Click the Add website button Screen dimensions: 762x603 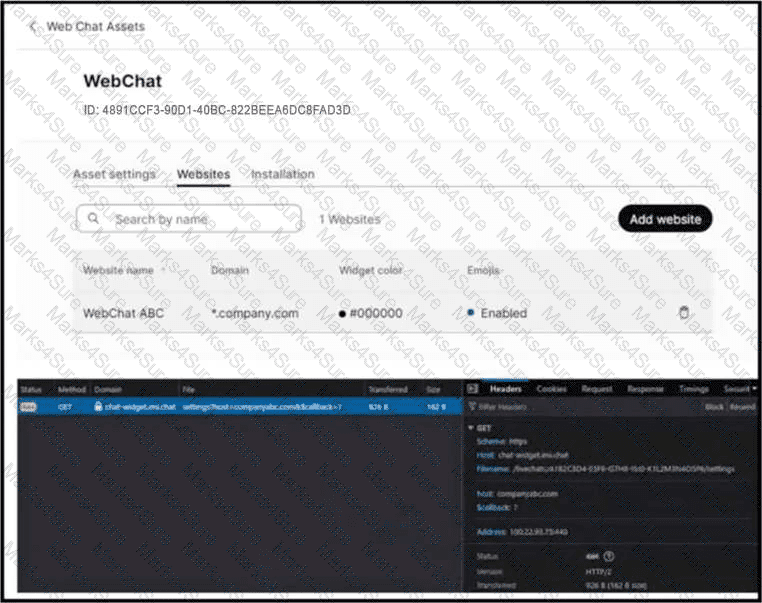[665, 219]
